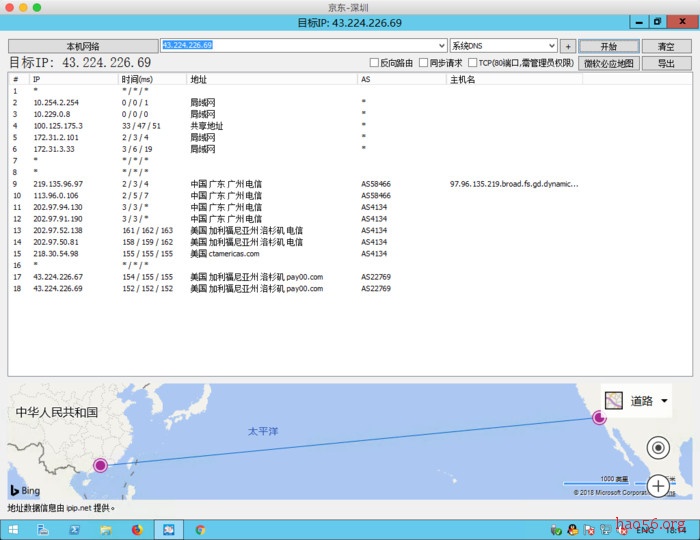
Task: Click the 本机网络 button
Action: pos(83,46)
